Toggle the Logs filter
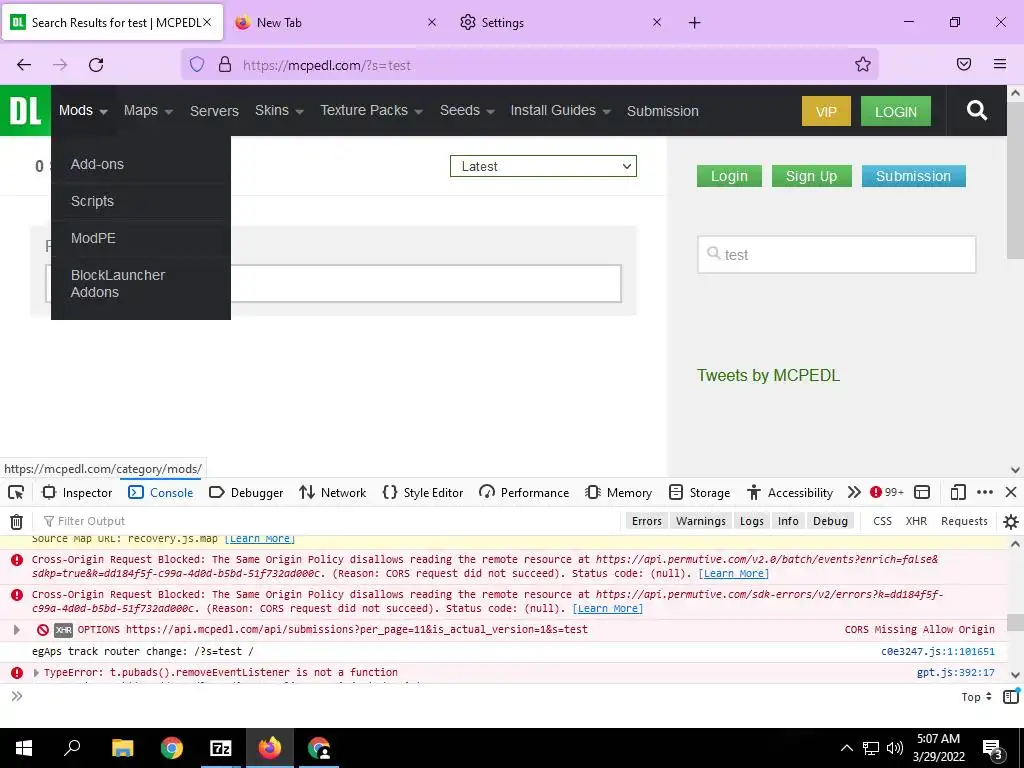Screen dimensions: 1024x768 752,521
